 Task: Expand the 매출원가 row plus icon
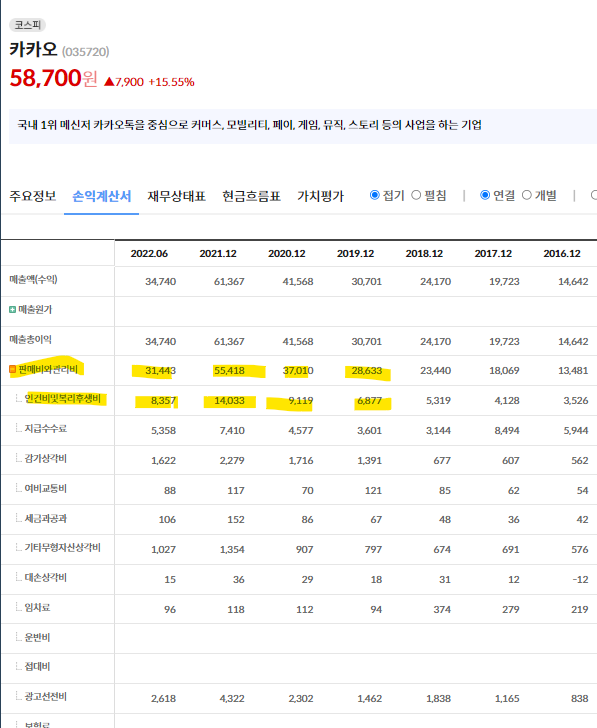click(13, 310)
